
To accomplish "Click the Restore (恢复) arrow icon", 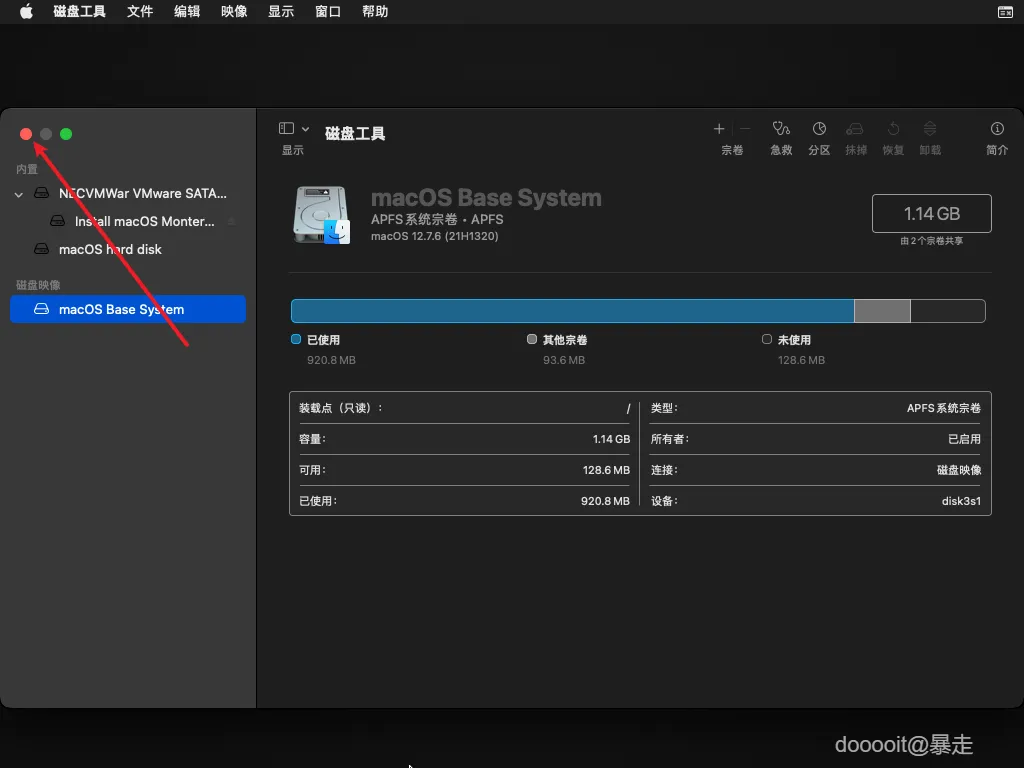I will [x=893, y=129].
